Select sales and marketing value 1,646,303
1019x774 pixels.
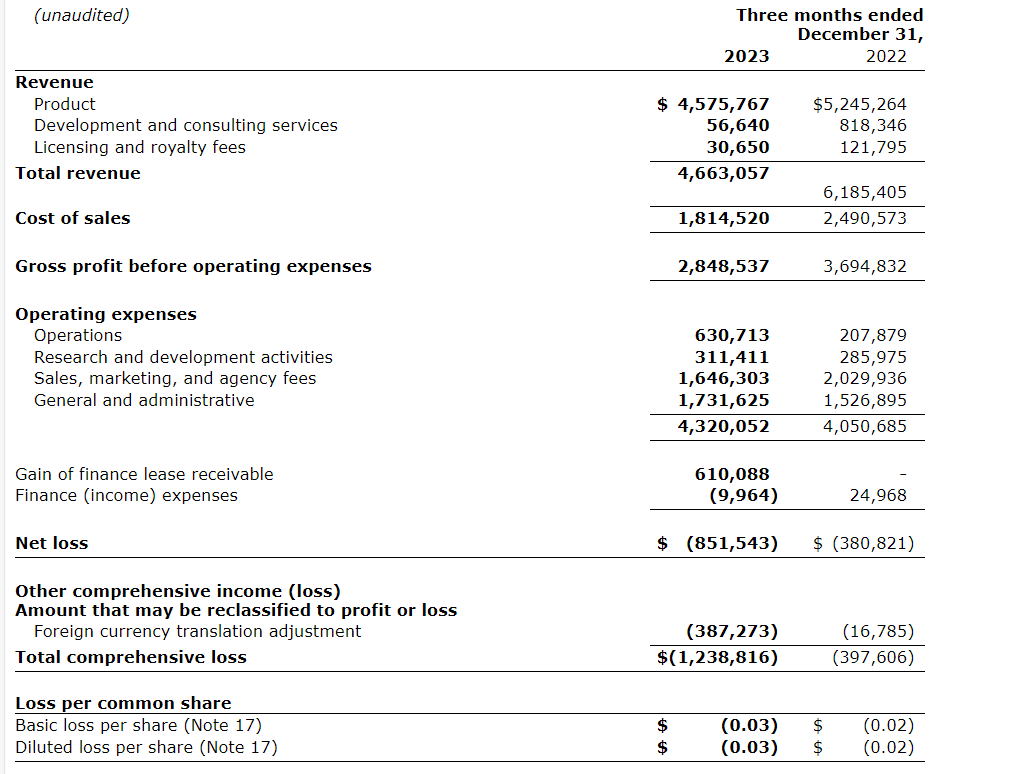[723, 378]
